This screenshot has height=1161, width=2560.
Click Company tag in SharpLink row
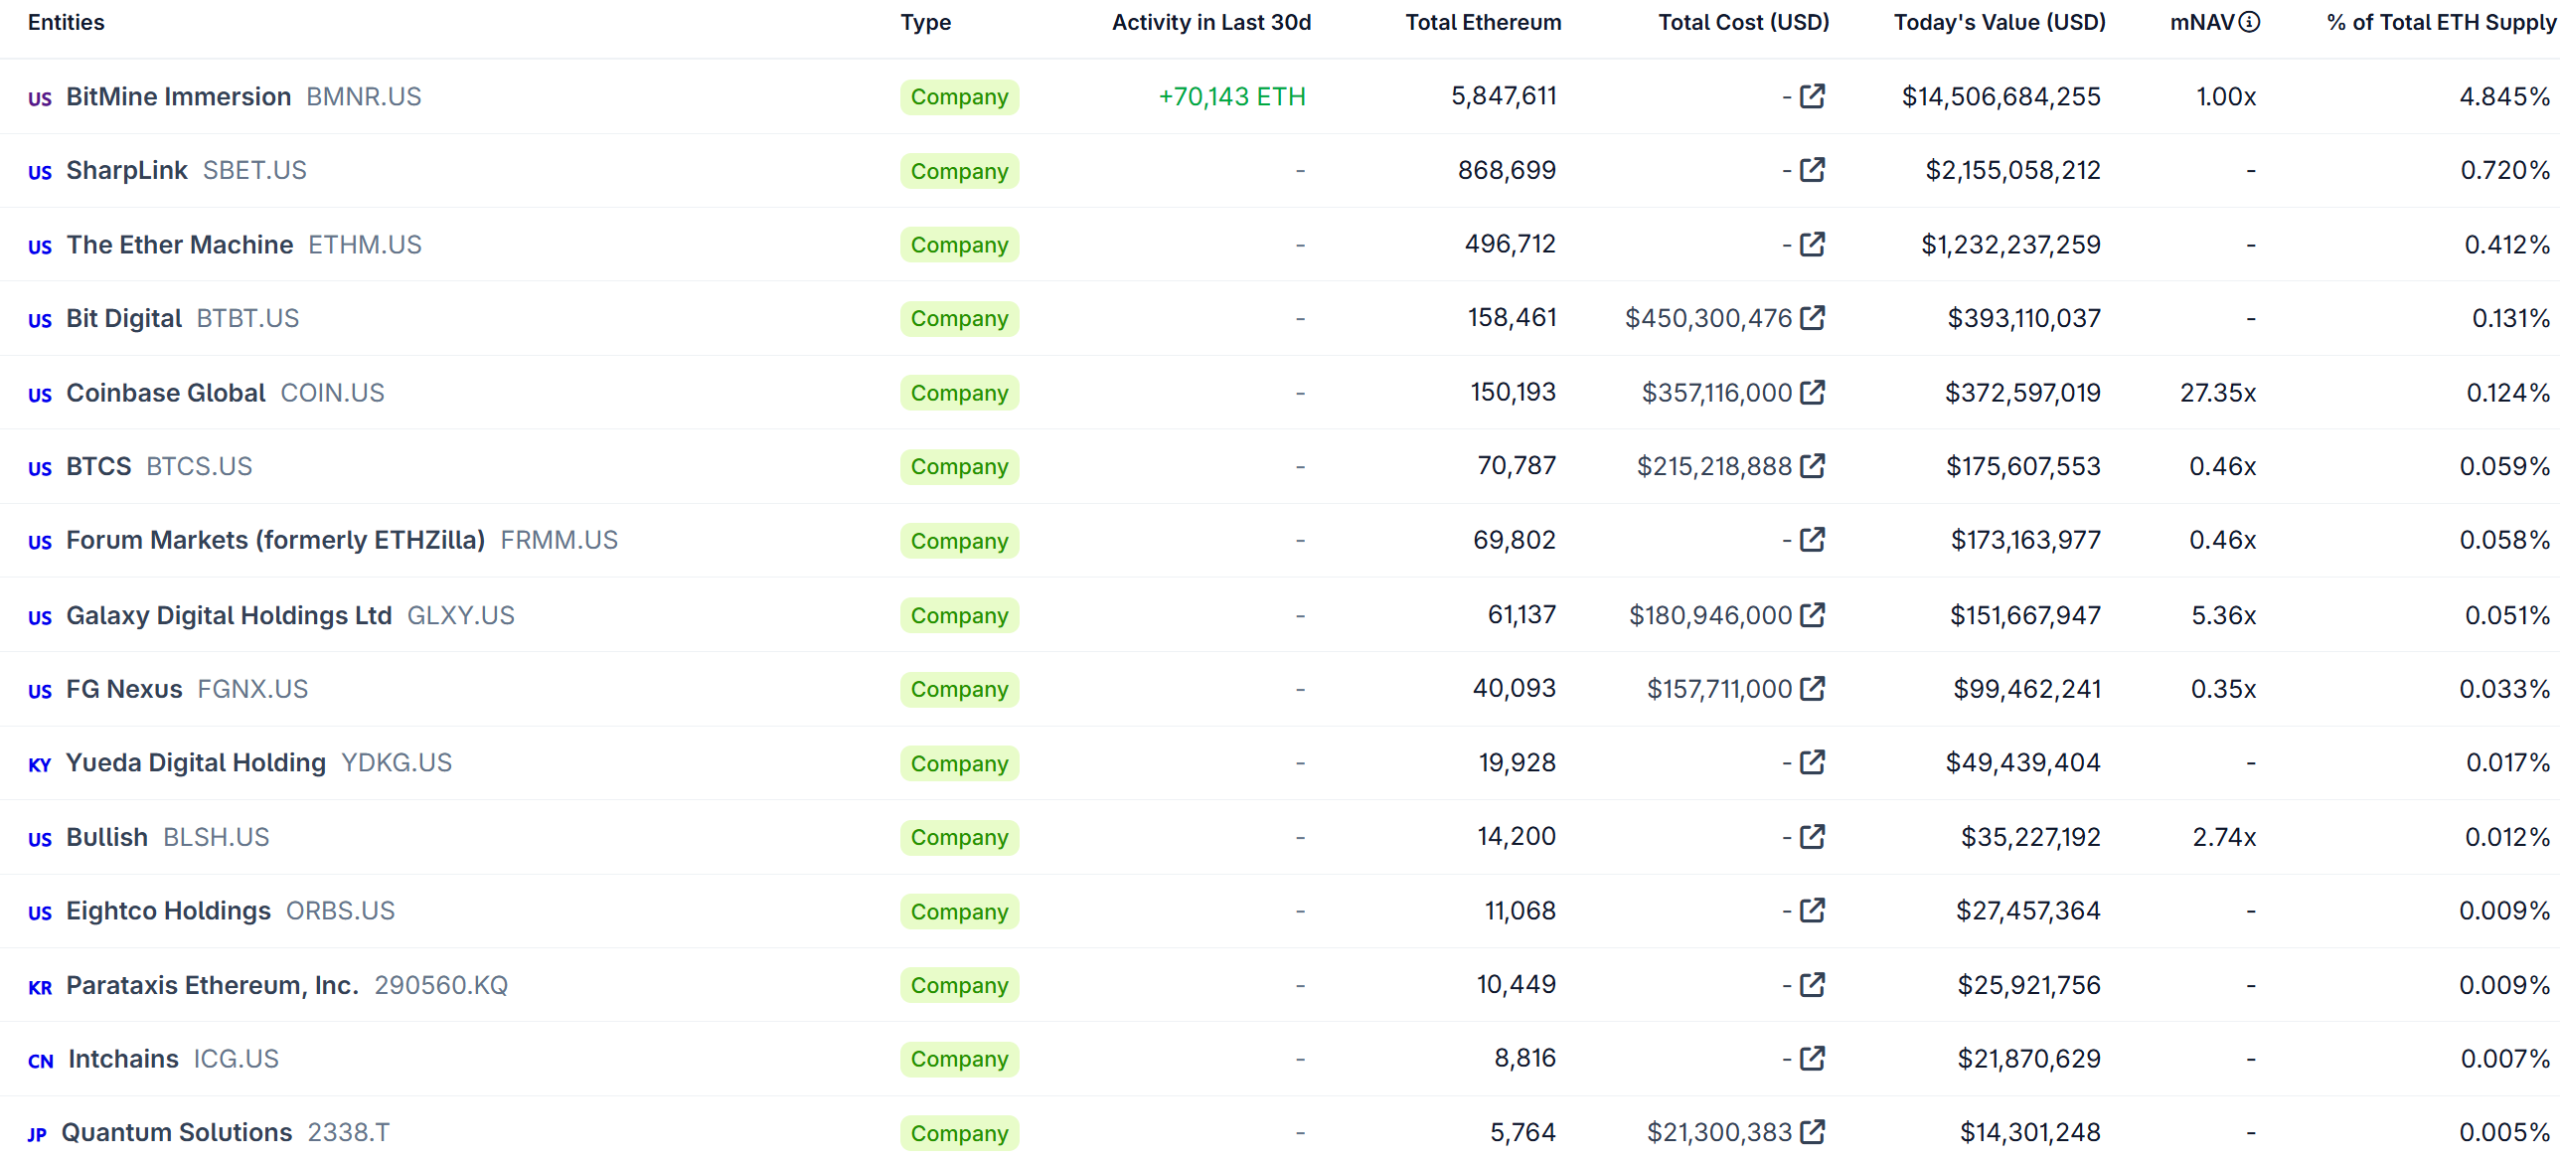pyautogui.click(x=959, y=171)
